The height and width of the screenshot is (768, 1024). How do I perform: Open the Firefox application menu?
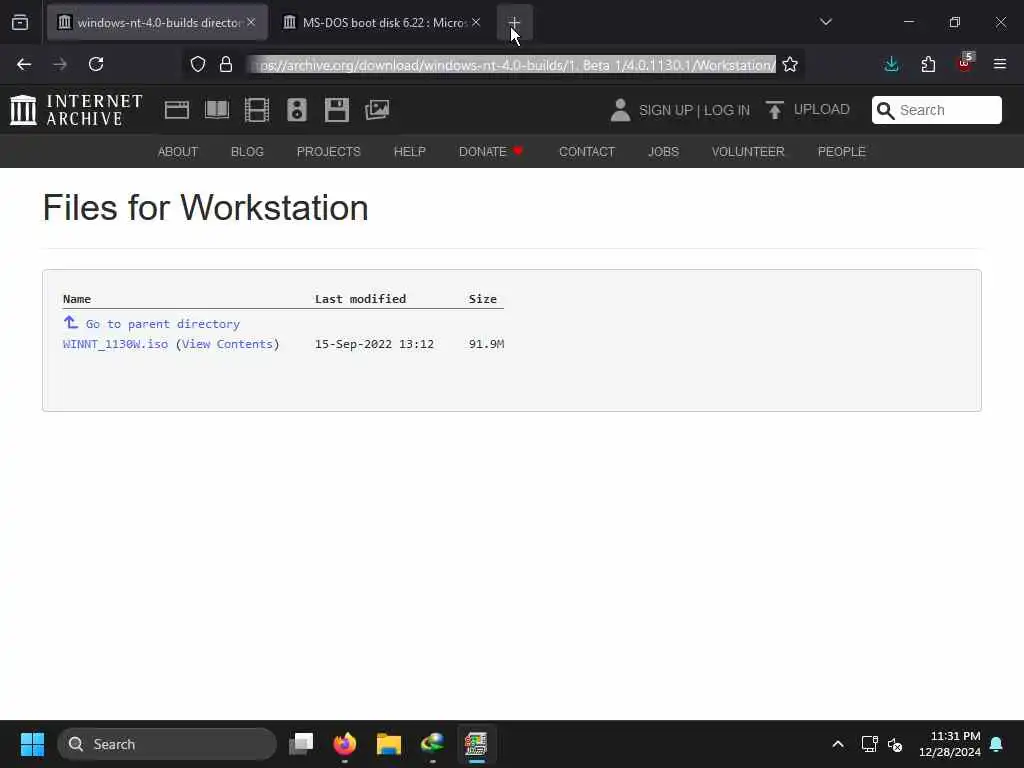(1000, 64)
